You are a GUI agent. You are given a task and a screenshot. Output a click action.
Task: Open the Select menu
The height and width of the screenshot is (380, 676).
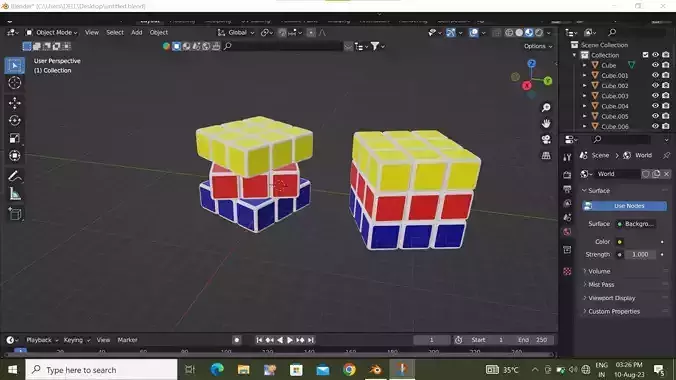click(115, 32)
